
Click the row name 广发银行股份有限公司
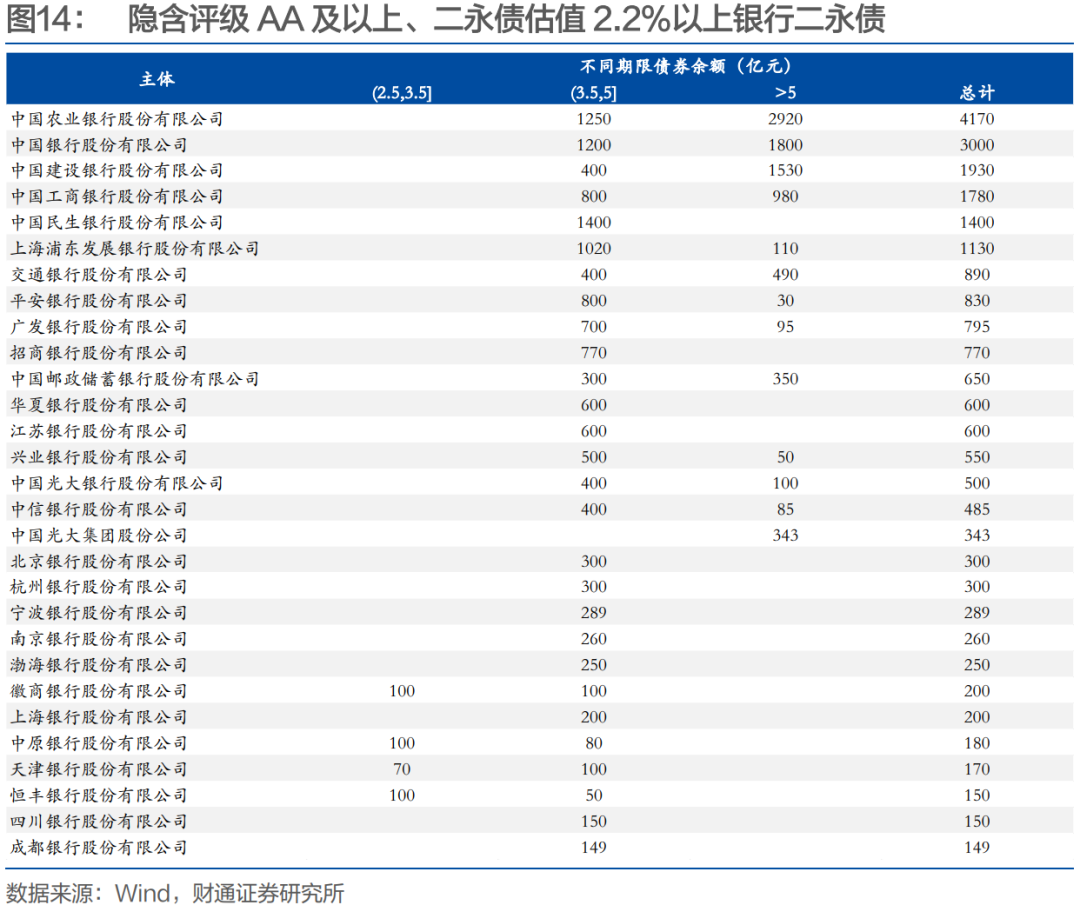(99, 327)
